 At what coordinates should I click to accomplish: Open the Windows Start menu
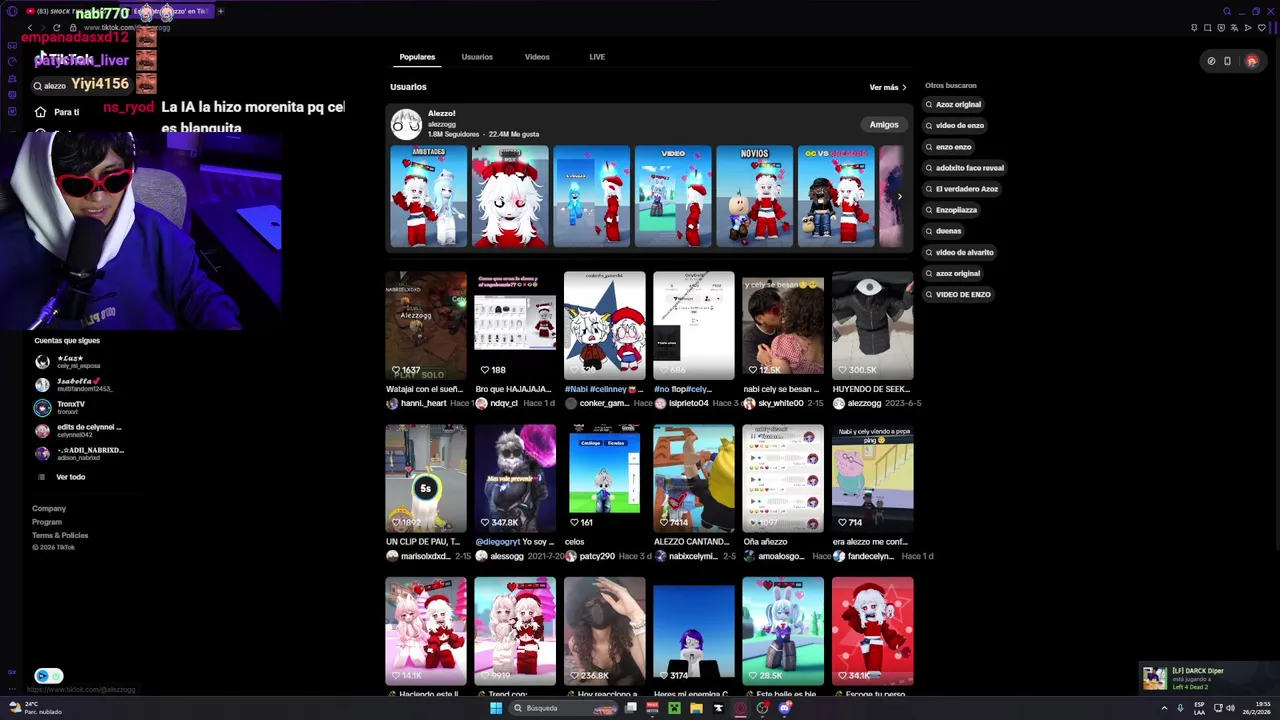click(x=496, y=708)
